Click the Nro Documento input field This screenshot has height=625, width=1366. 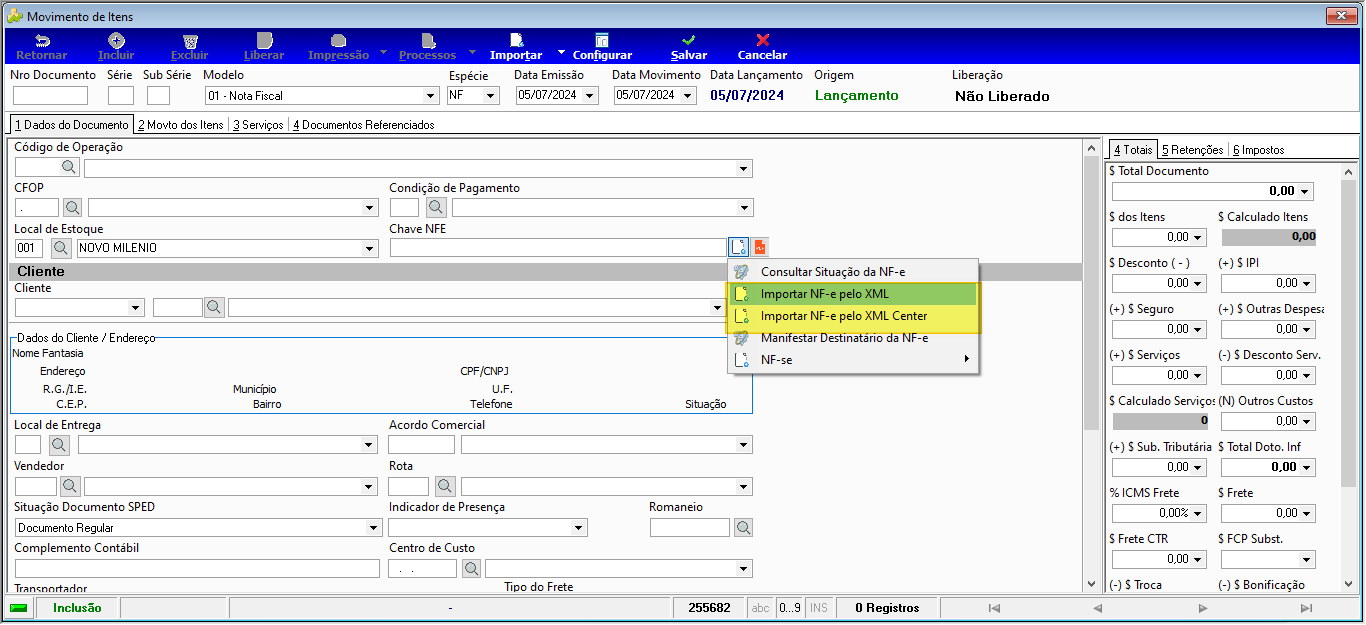pyautogui.click(x=51, y=96)
